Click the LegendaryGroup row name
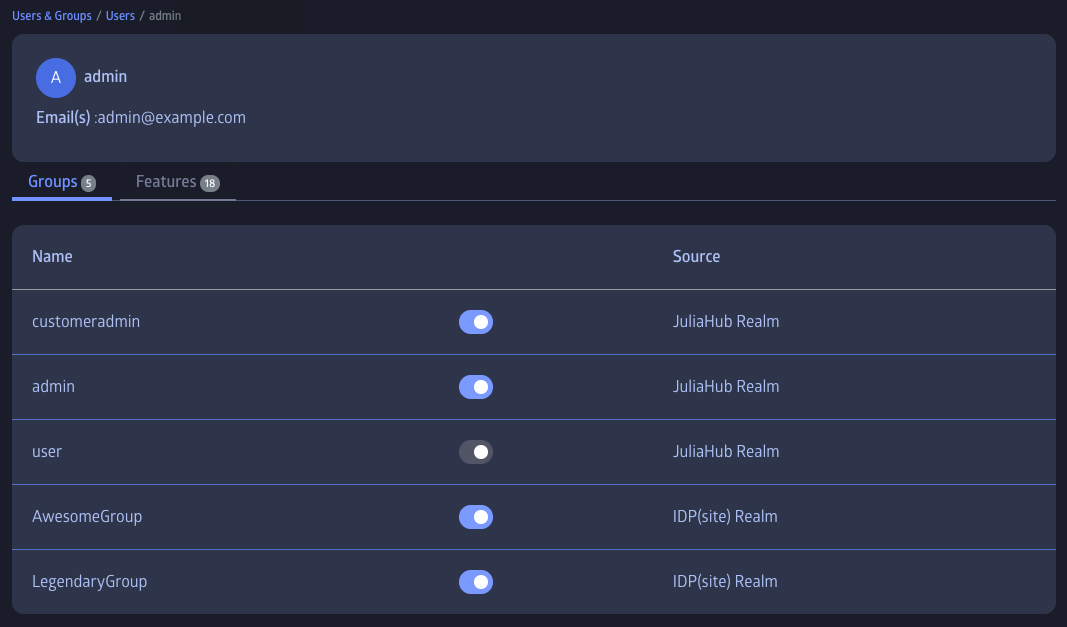1067x627 pixels. point(89,582)
